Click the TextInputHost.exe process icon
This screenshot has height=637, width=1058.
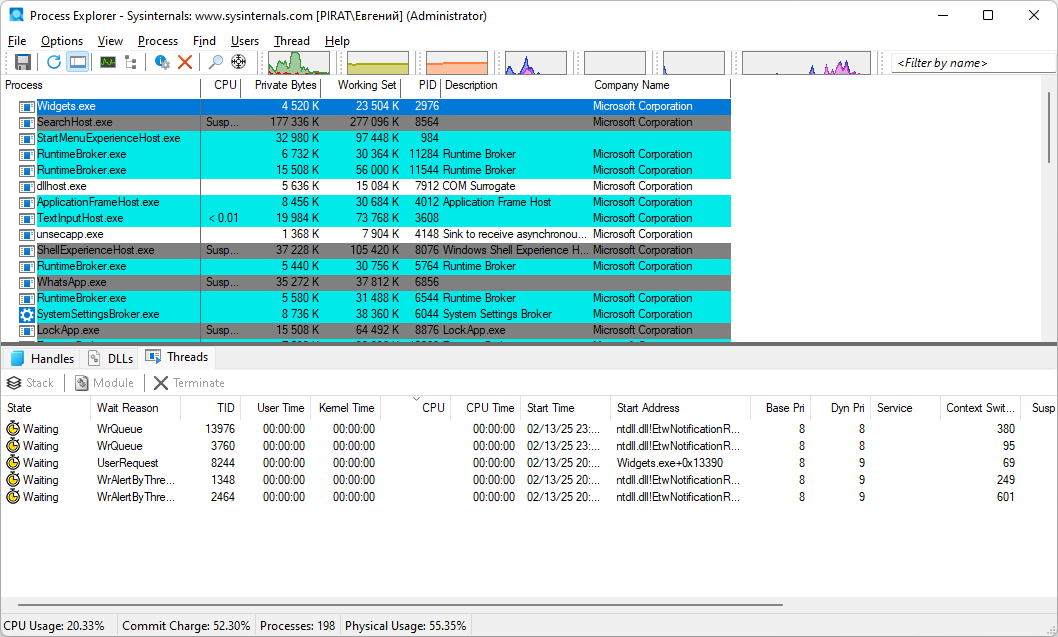coord(26,219)
